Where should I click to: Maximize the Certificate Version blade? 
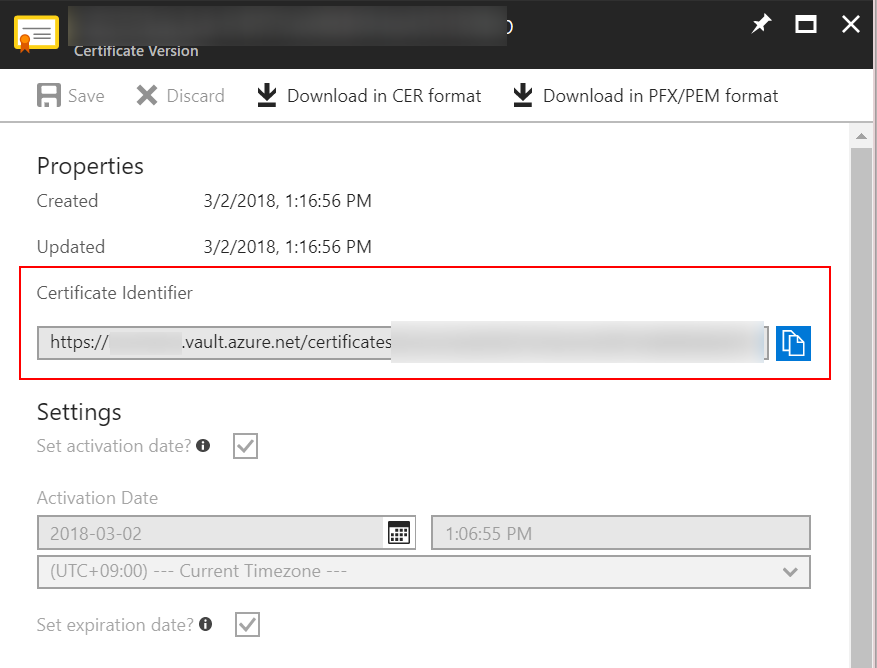[x=806, y=25]
